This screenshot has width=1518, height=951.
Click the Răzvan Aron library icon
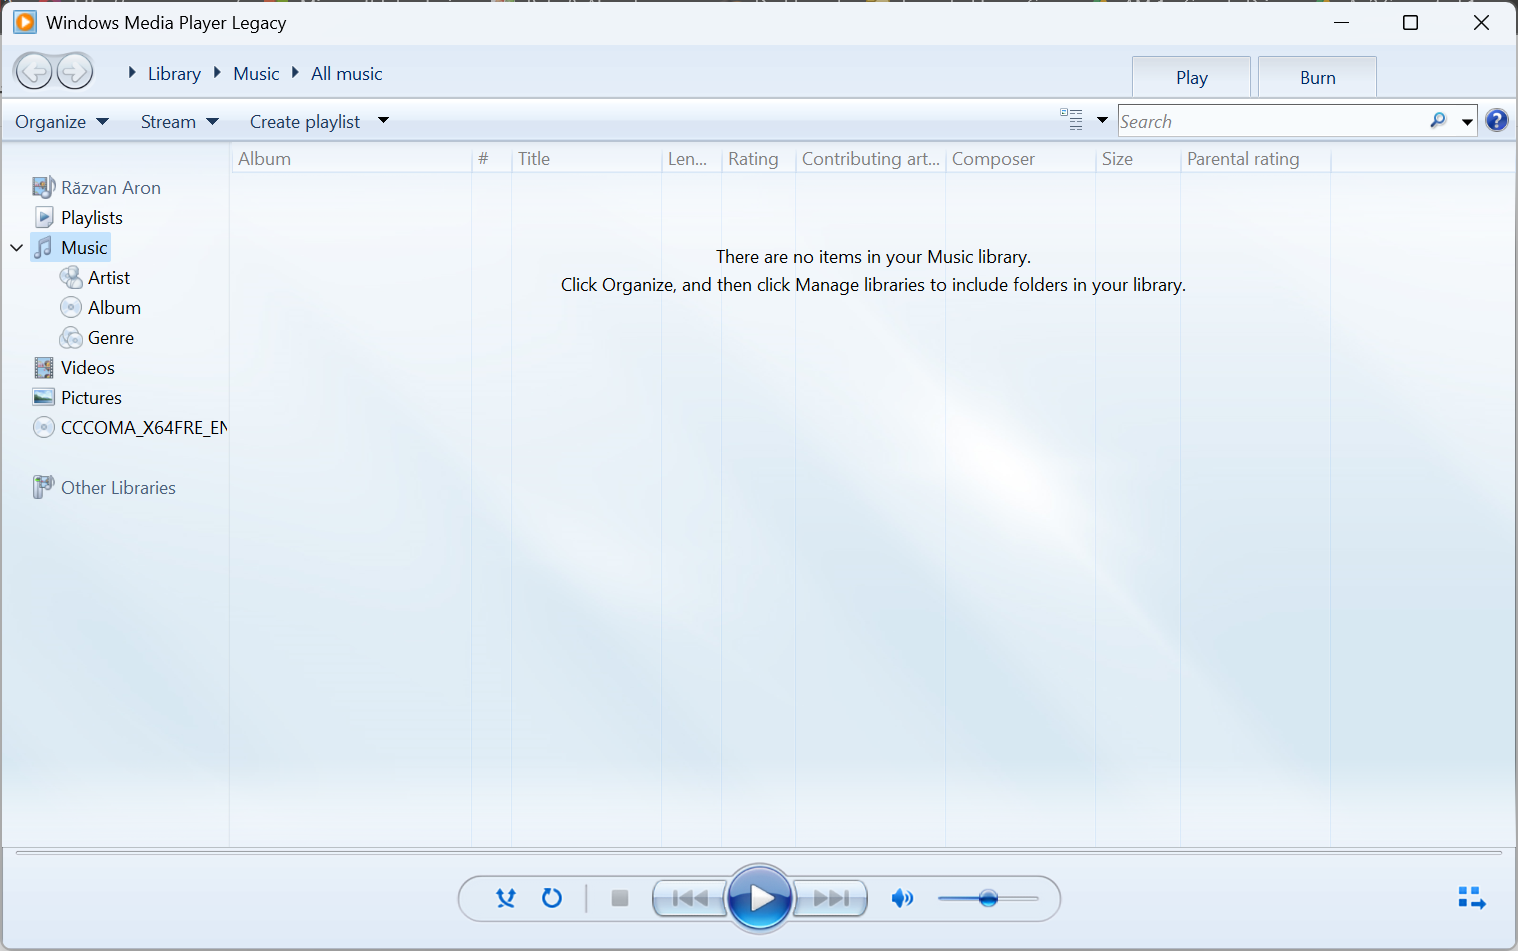pos(44,187)
